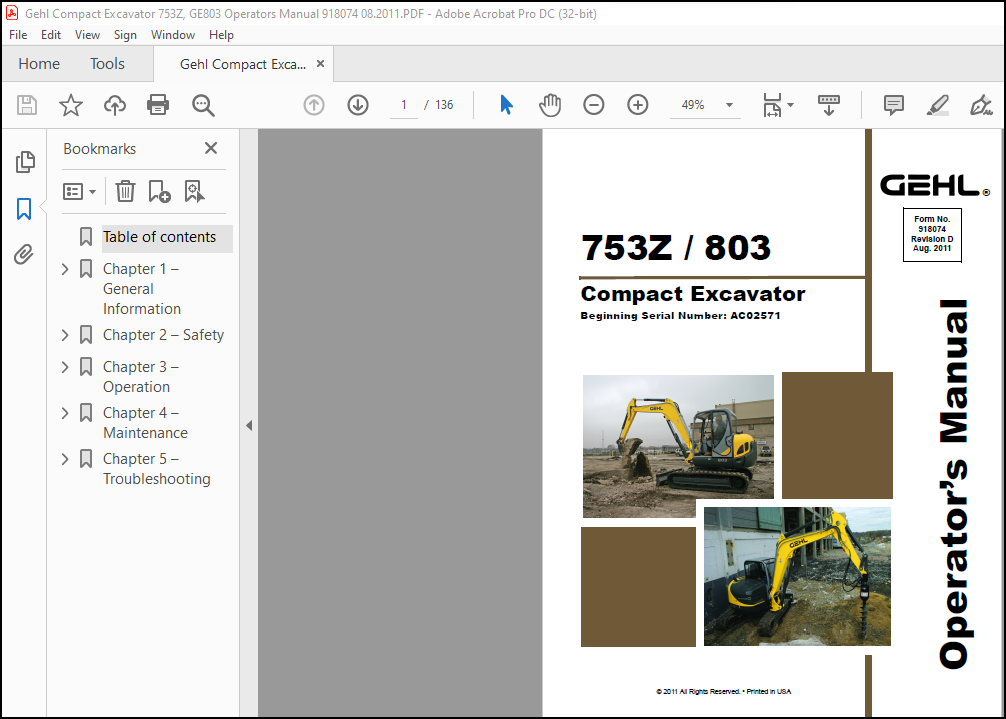The width and height of the screenshot is (1006, 719).
Task: Expand Chapter 3 Operation bookmark
Action: tap(65, 367)
